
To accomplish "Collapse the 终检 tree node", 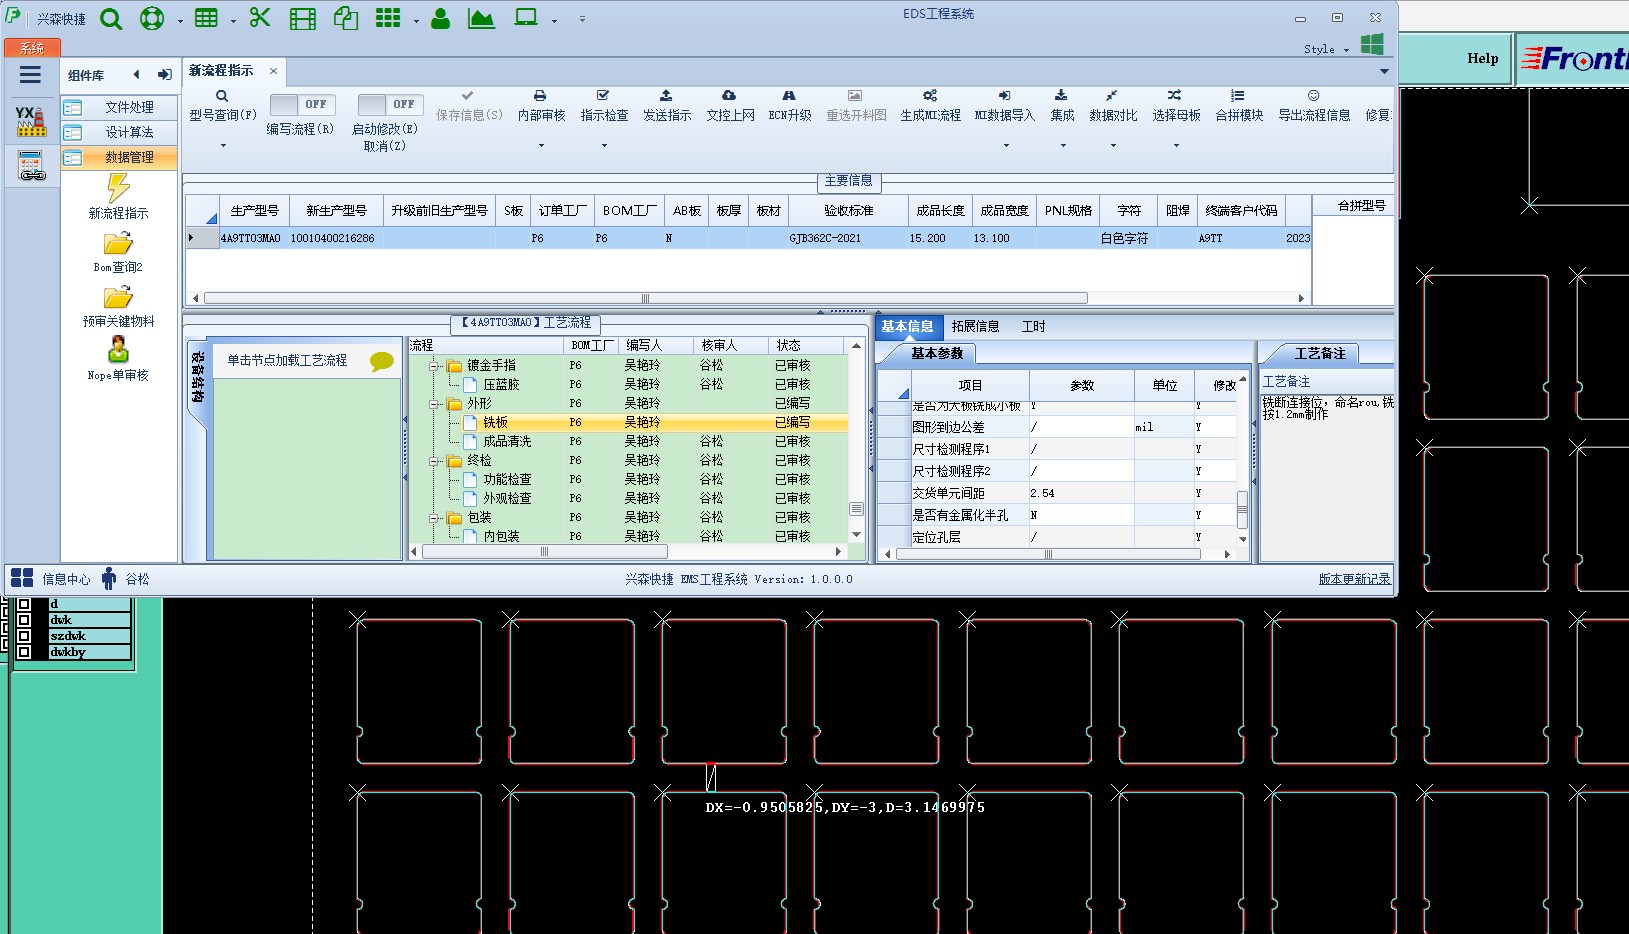I will tap(435, 461).
